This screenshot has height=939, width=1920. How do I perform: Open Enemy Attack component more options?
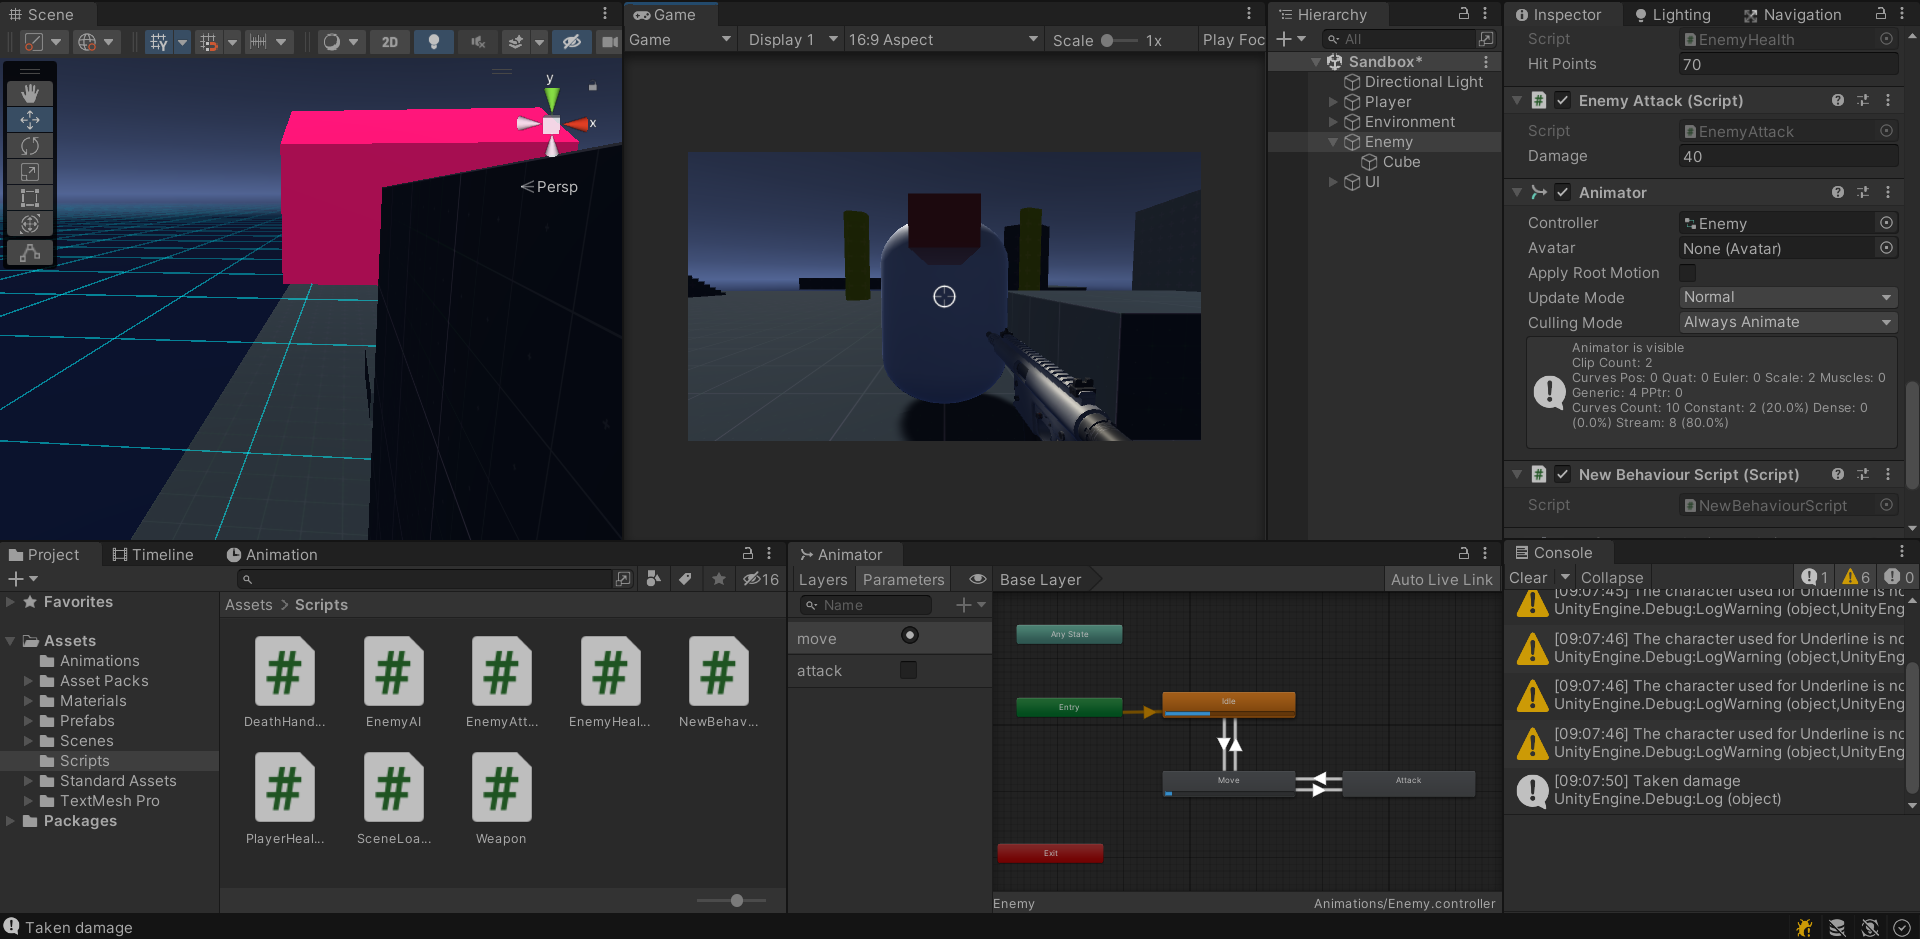[1888, 100]
